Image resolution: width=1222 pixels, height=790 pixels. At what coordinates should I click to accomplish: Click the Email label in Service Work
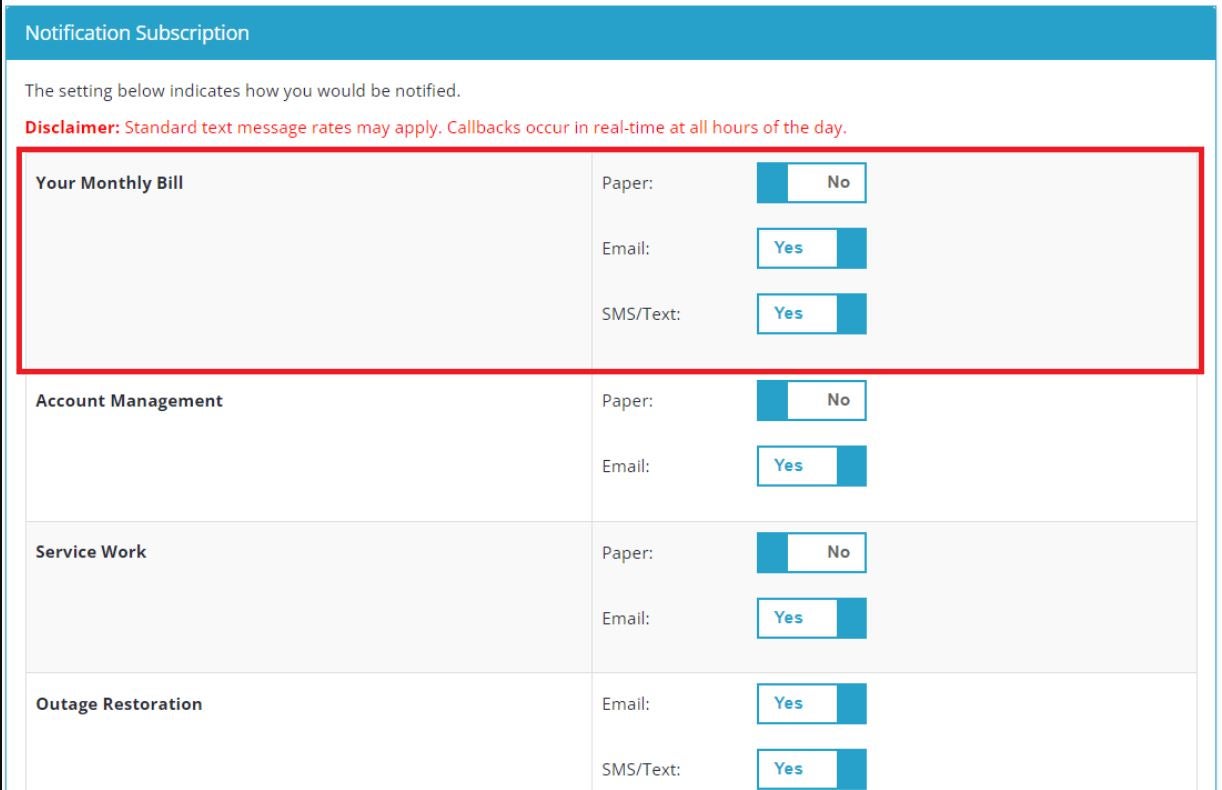(x=626, y=618)
